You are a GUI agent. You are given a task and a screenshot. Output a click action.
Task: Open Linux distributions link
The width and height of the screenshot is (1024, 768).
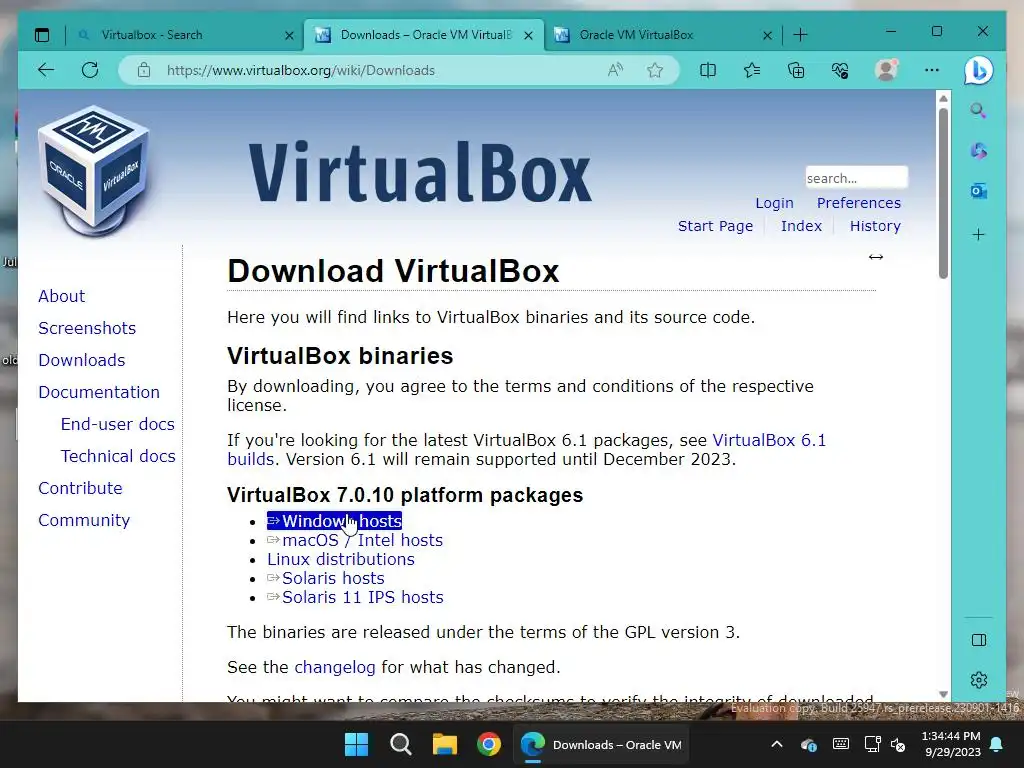[340, 559]
